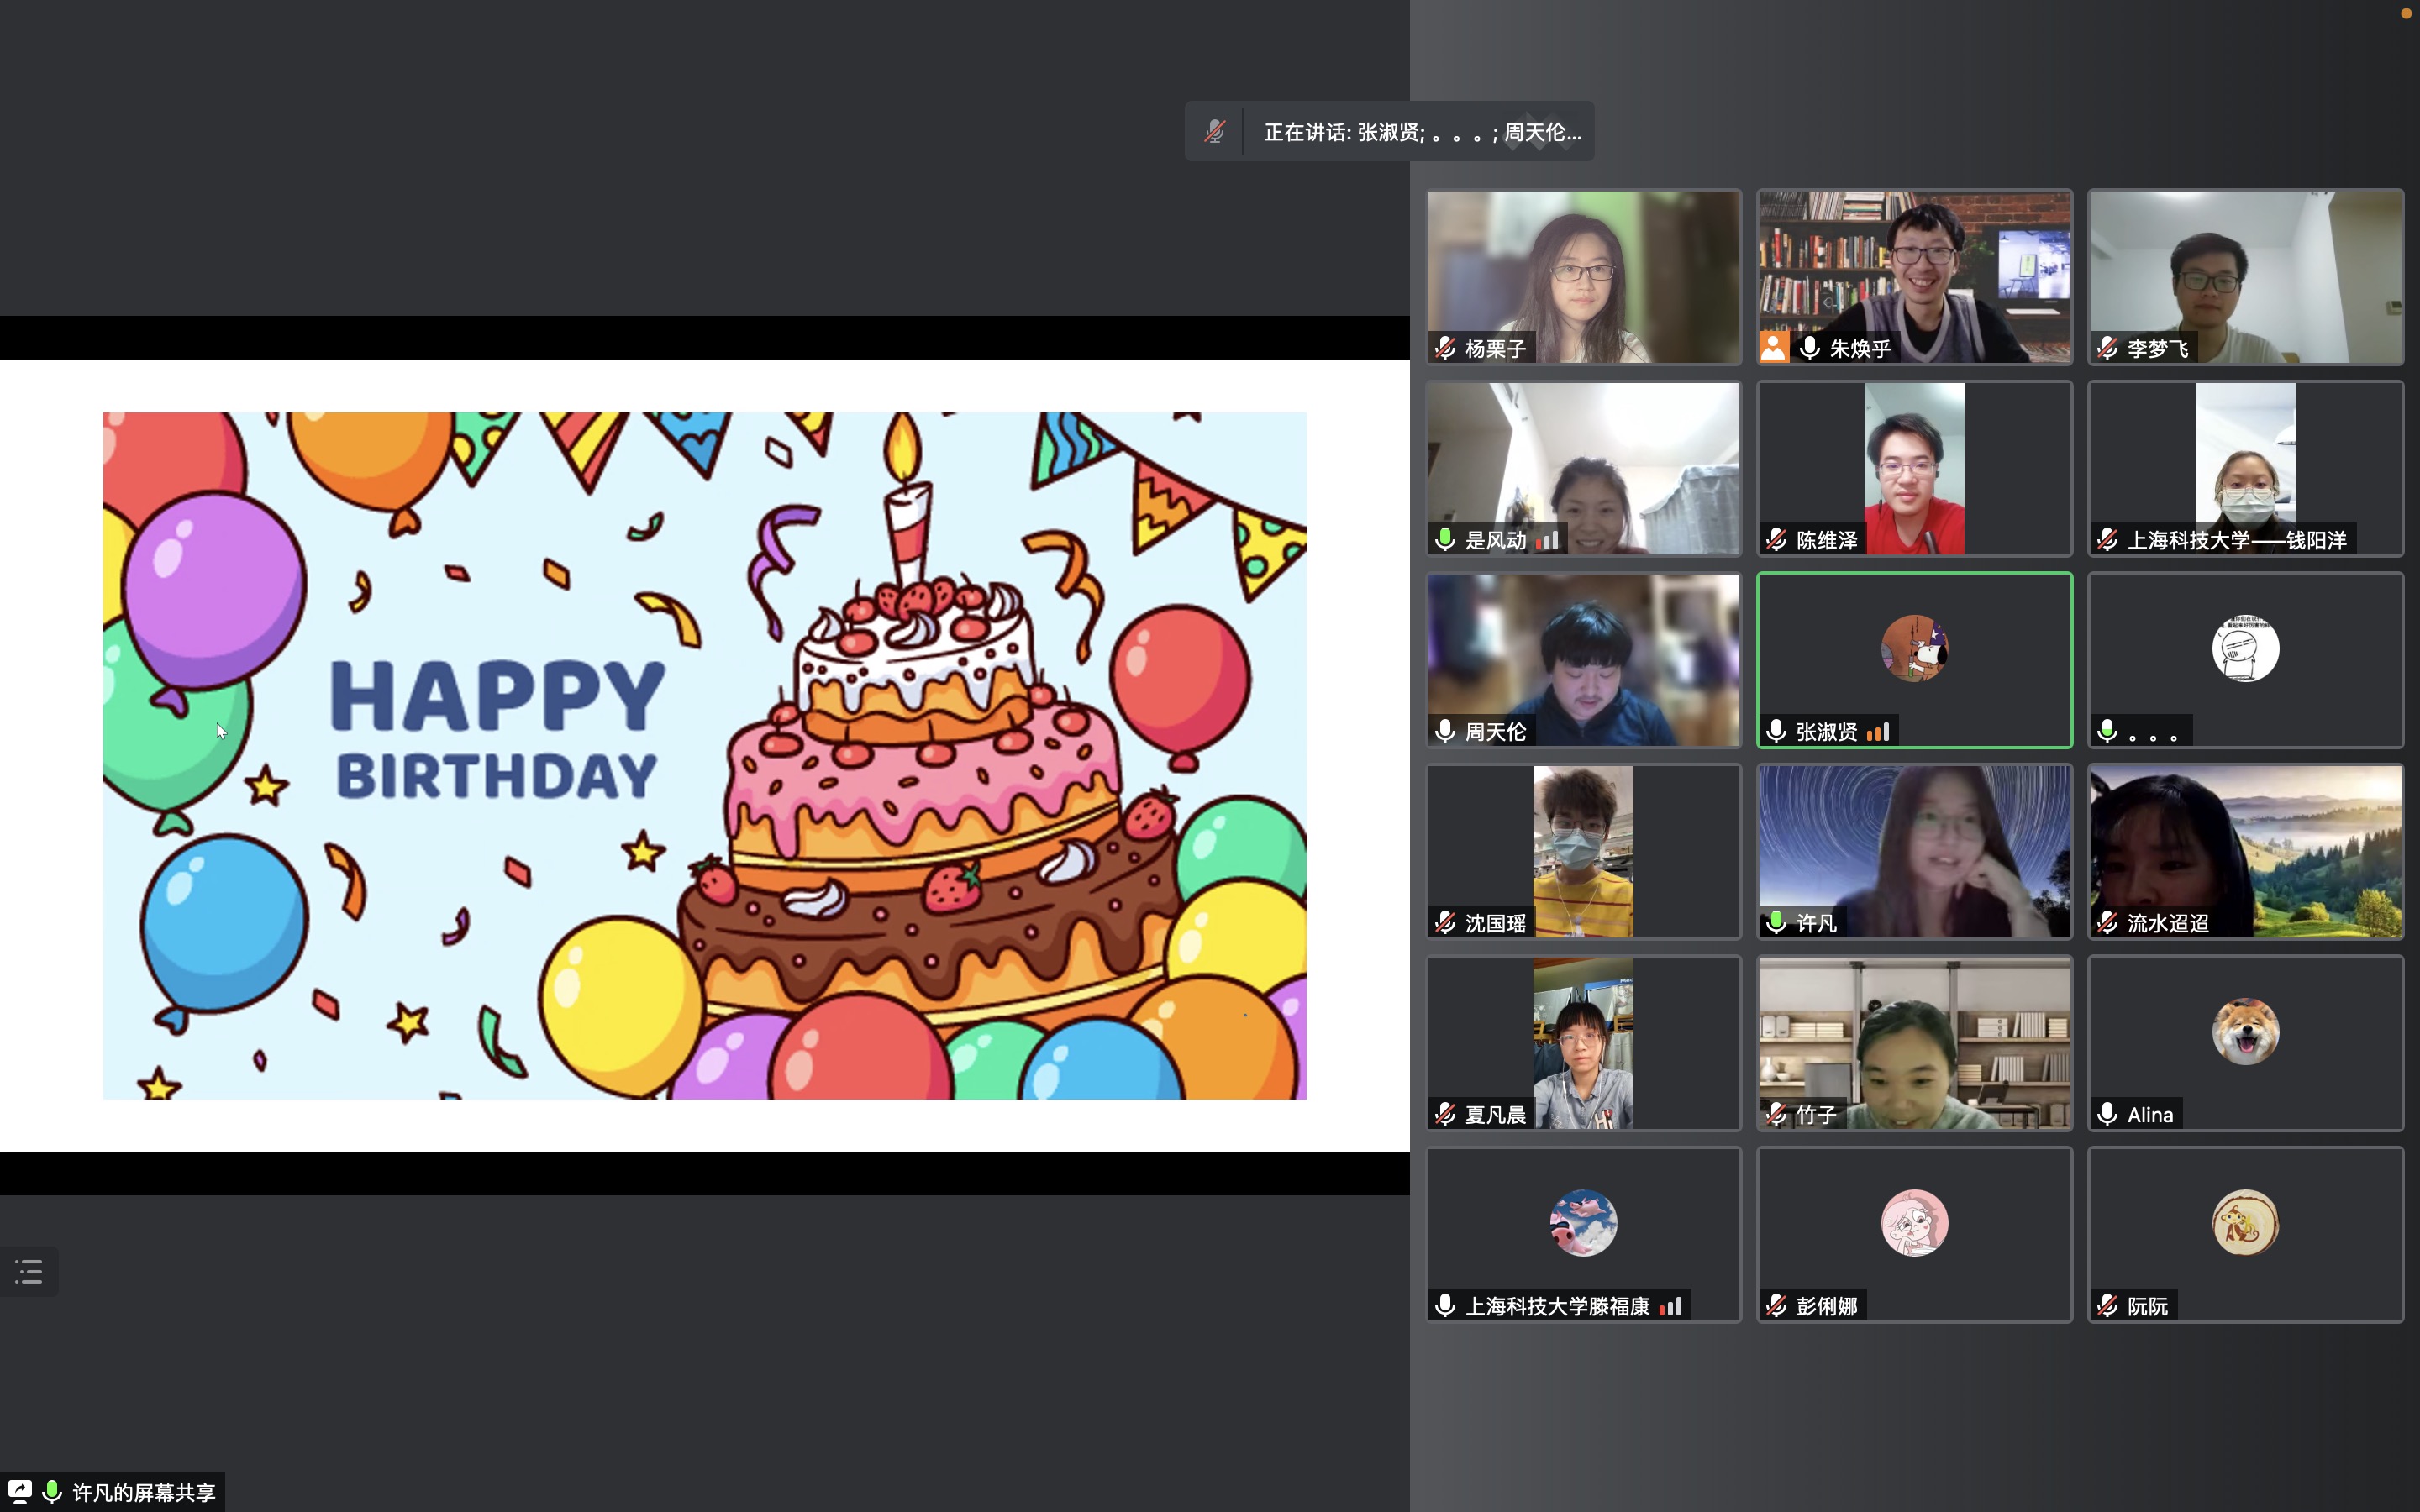Click the signal bars icon next to 上海科技大学滕福康
Image resolution: width=2420 pixels, height=1512 pixels.
click(x=1671, y=1306)
